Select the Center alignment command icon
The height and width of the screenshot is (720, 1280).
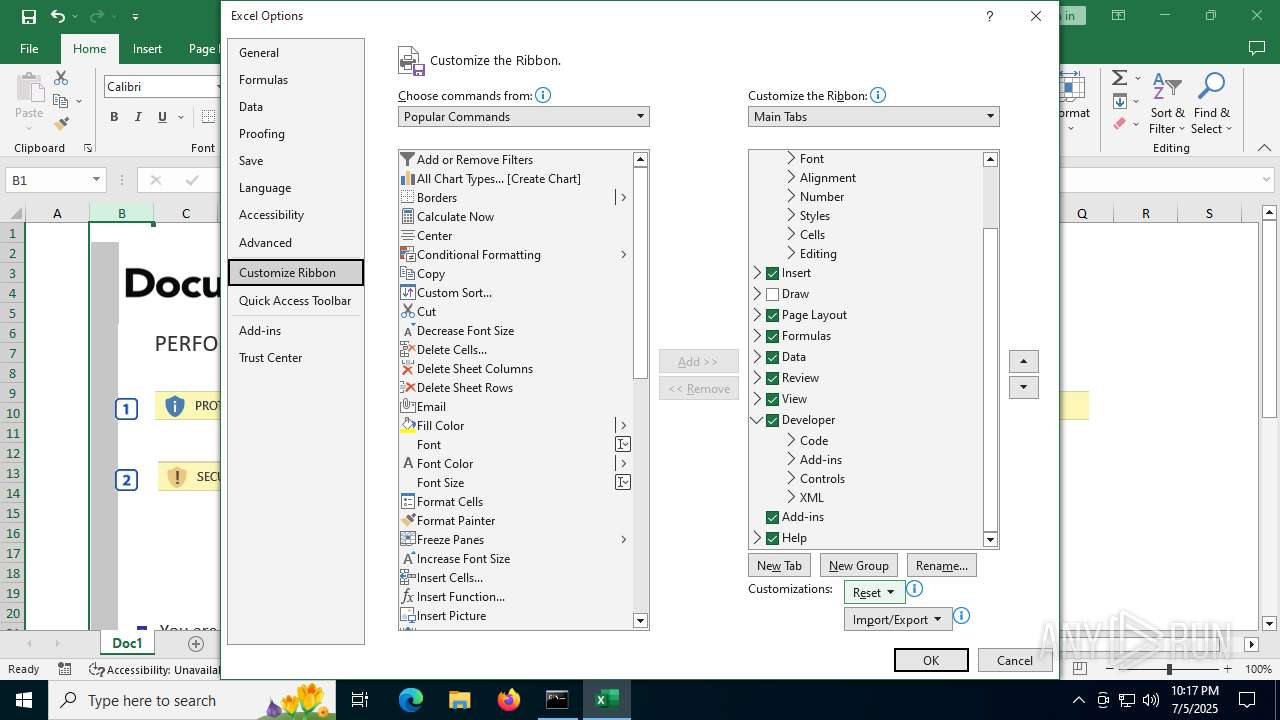pos(407,235)
